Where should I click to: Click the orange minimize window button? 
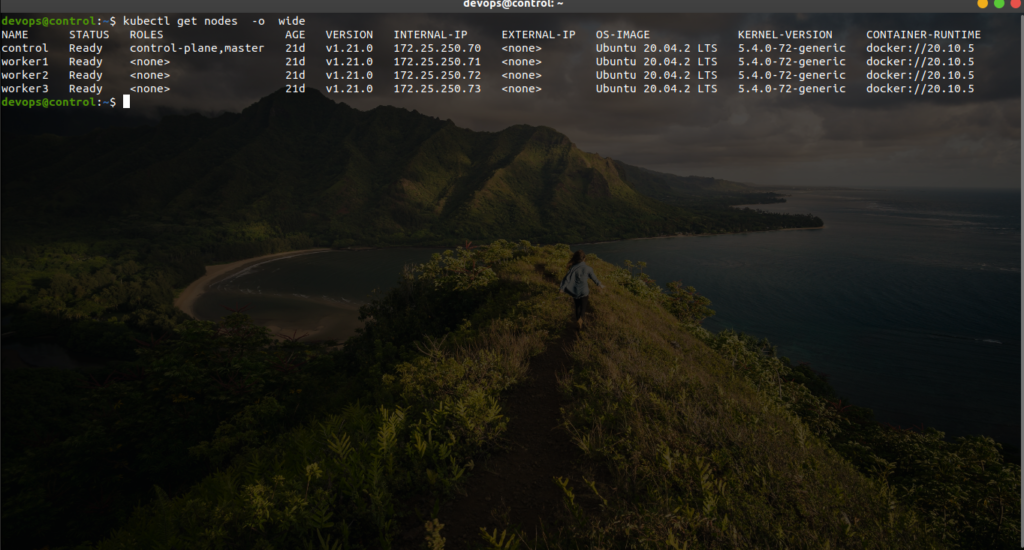(x=982, y=3)
